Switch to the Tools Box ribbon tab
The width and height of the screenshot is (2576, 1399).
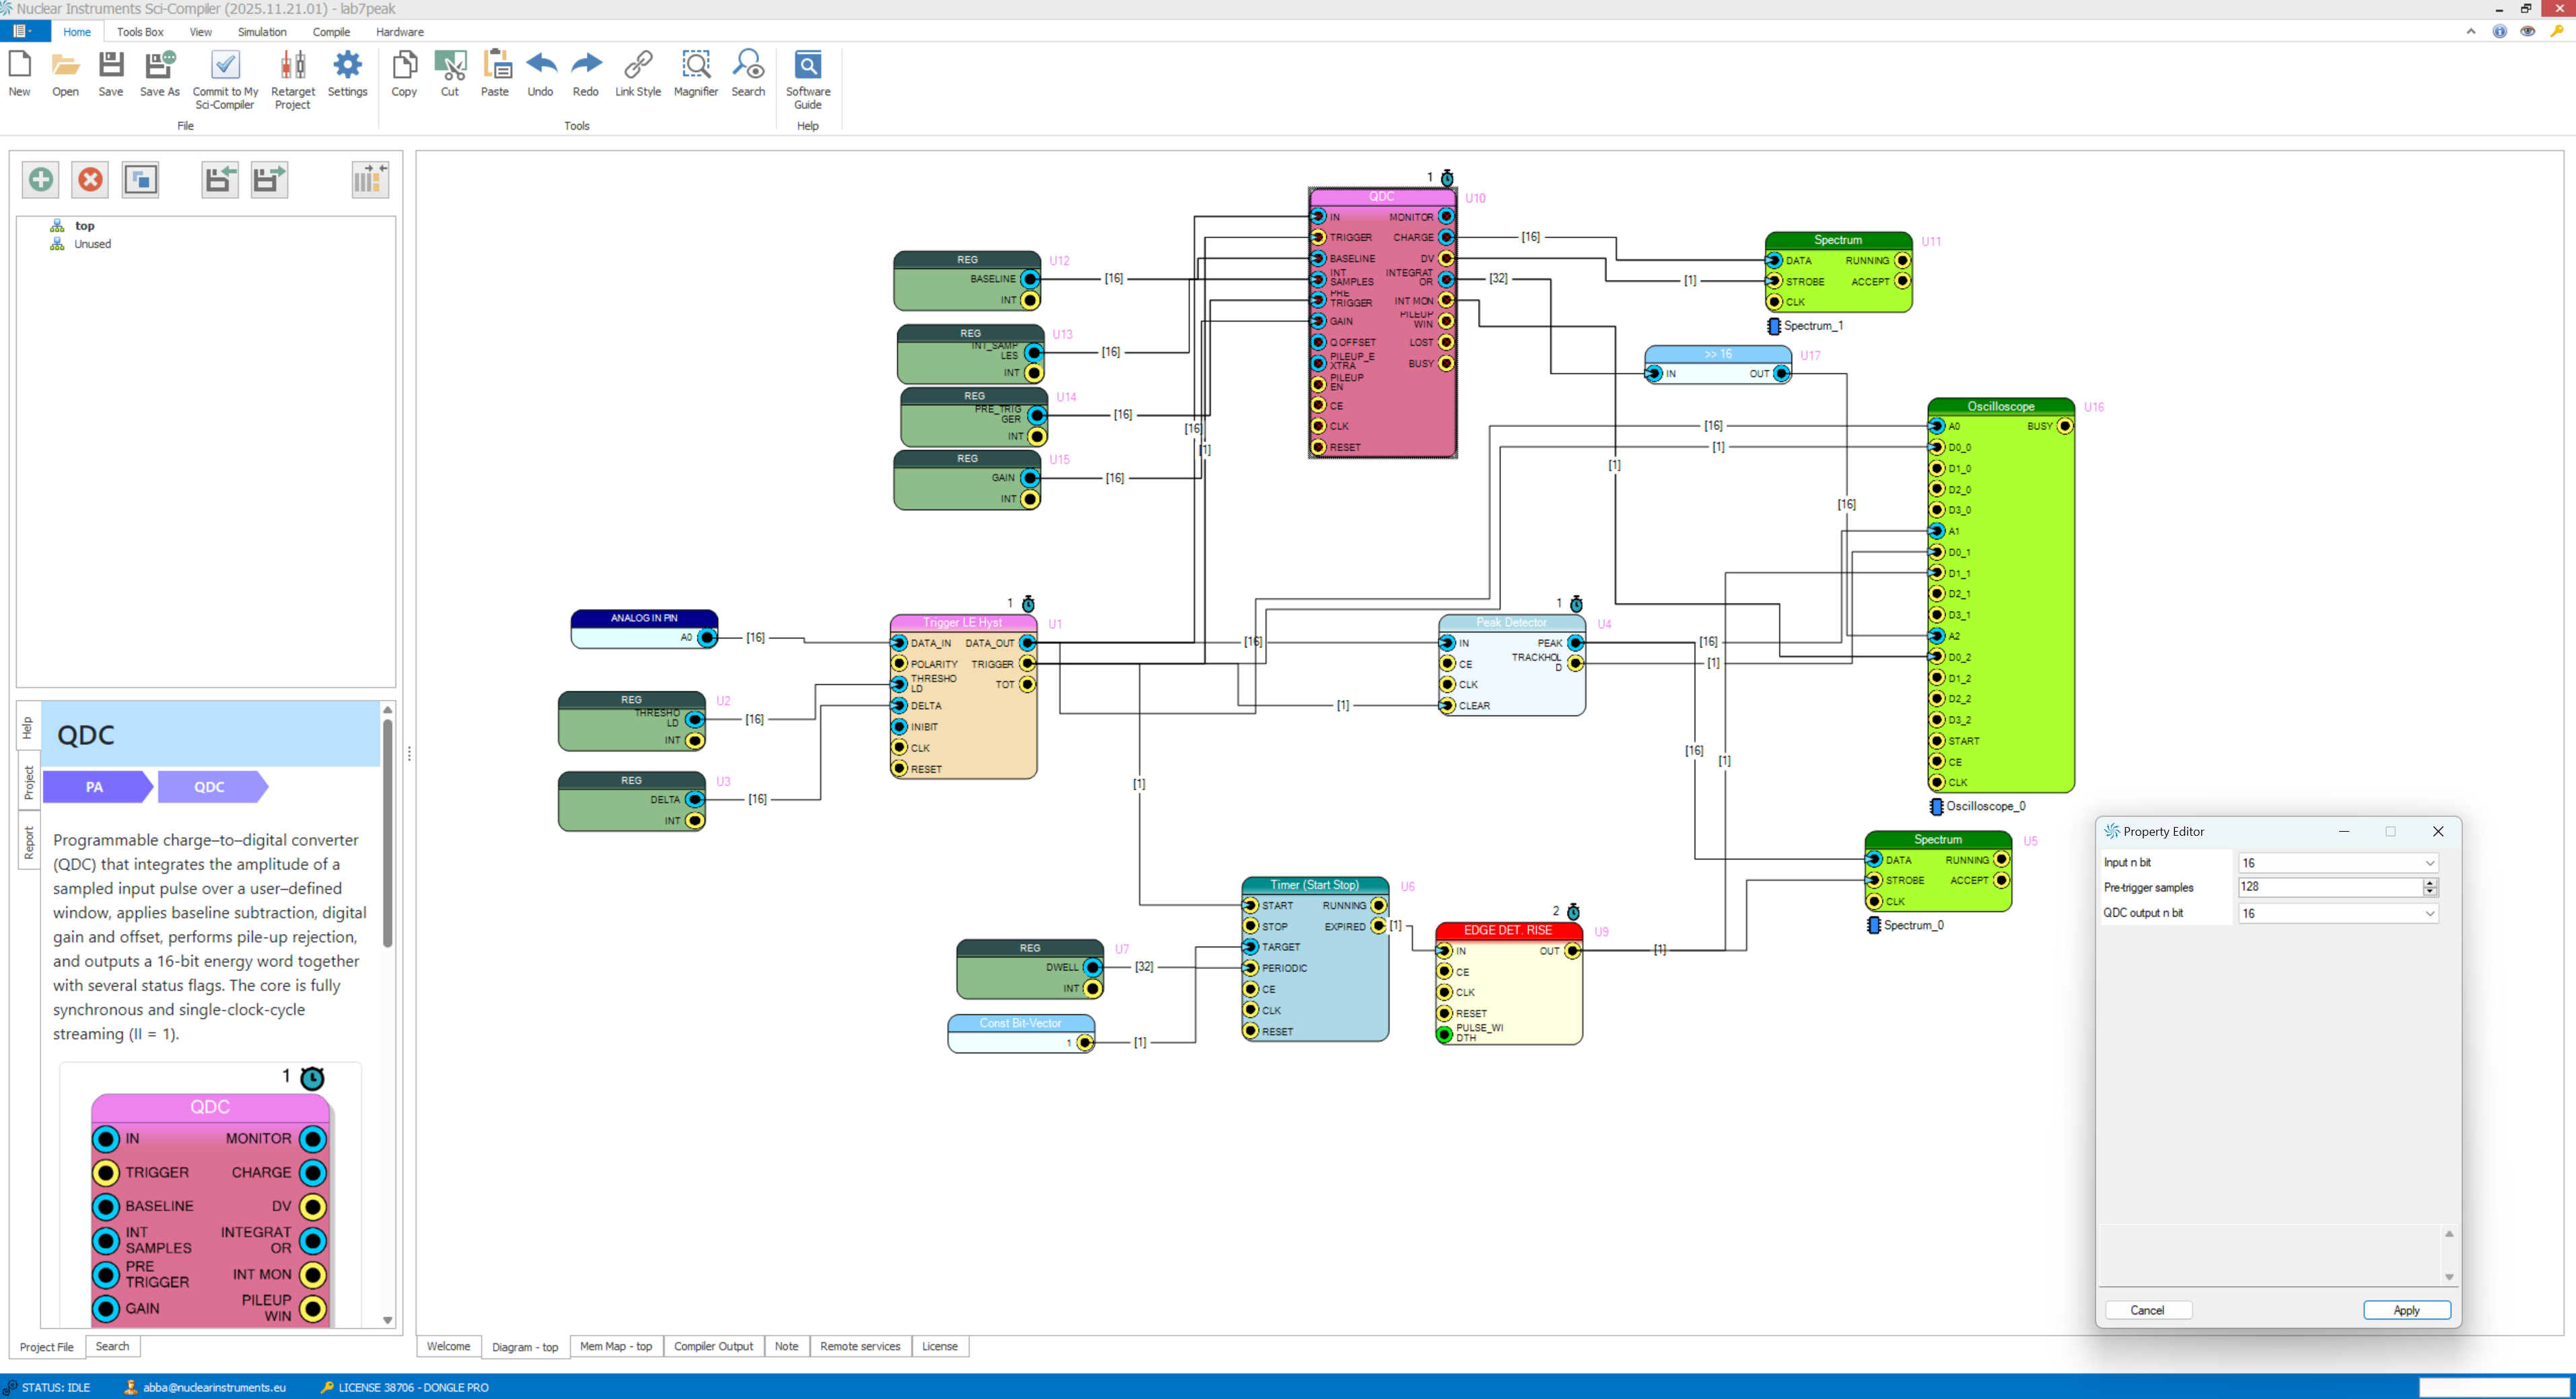(x=140, y=32)
